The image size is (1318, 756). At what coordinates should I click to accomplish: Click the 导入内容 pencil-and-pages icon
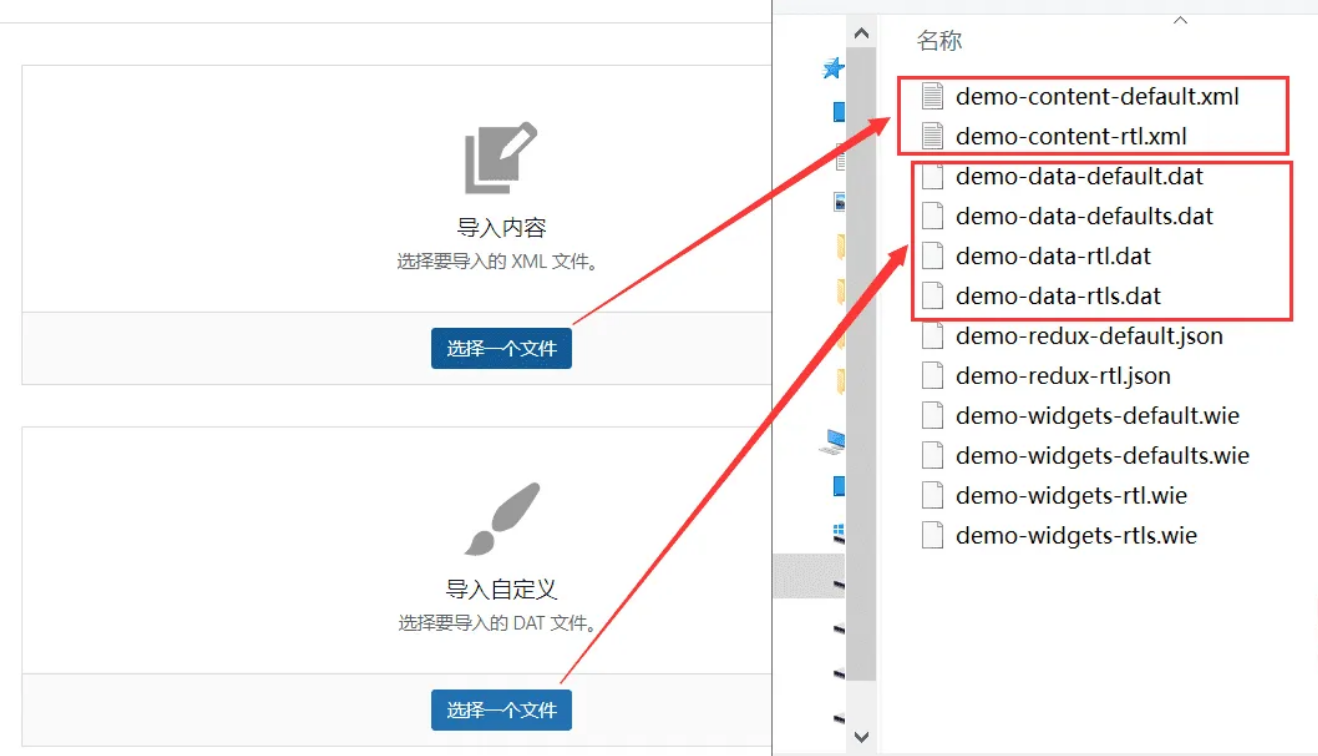[x=501, y=158]
